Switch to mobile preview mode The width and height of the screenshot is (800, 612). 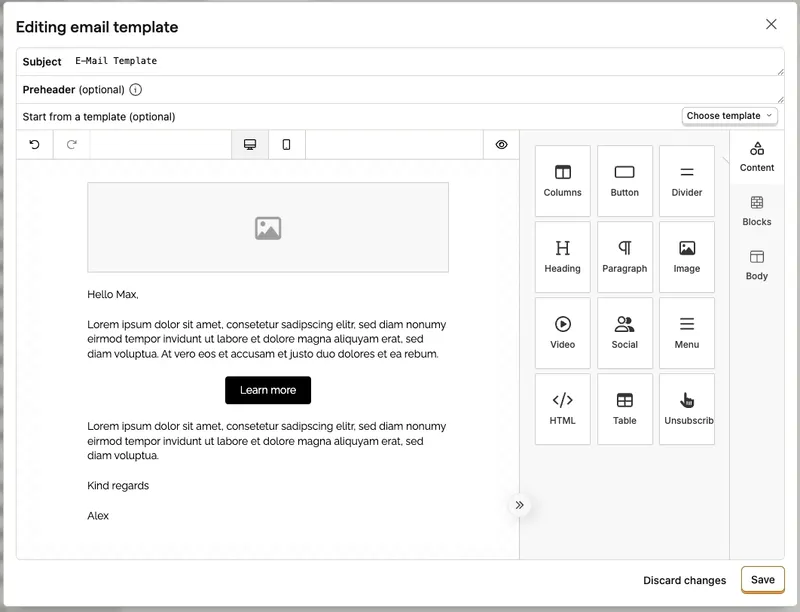click(286, 144)
